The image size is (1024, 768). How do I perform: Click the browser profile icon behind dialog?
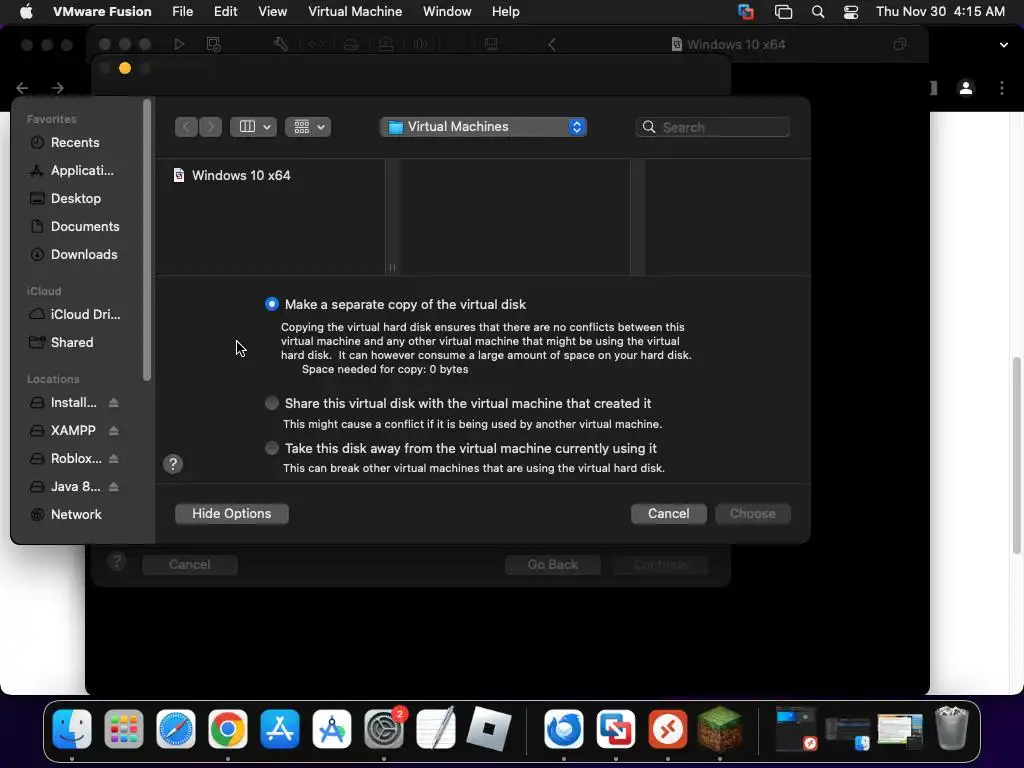click(966, 88)
